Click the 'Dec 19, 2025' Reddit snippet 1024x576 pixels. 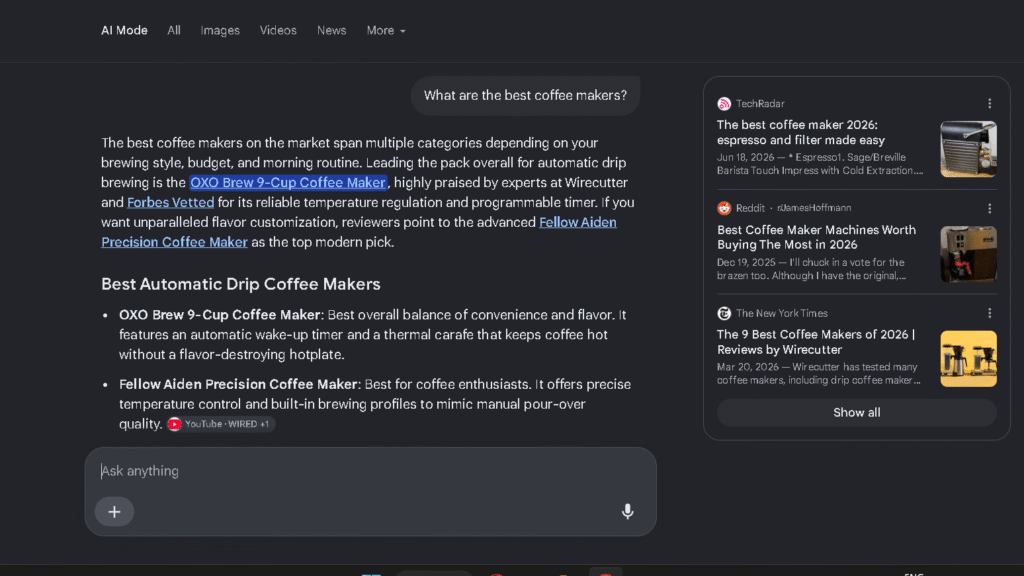tap(811, 269)
